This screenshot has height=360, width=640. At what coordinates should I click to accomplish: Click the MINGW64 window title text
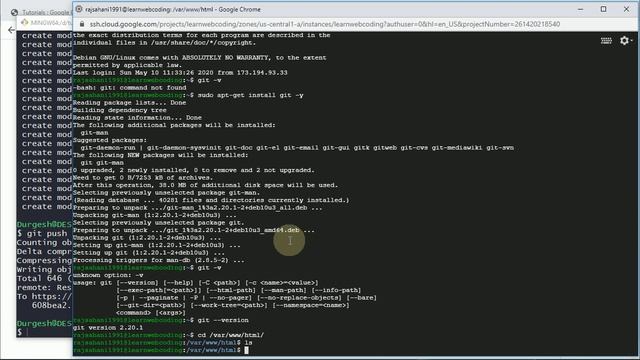click(51, 22)
